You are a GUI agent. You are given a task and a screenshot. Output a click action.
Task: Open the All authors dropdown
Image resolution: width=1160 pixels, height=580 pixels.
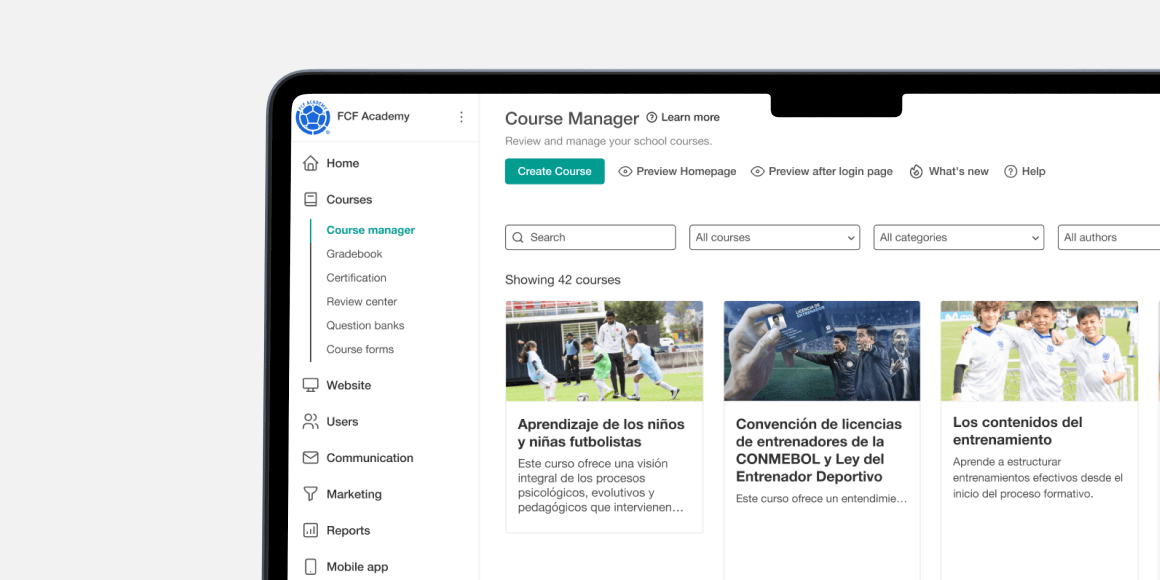point(1109,237)
